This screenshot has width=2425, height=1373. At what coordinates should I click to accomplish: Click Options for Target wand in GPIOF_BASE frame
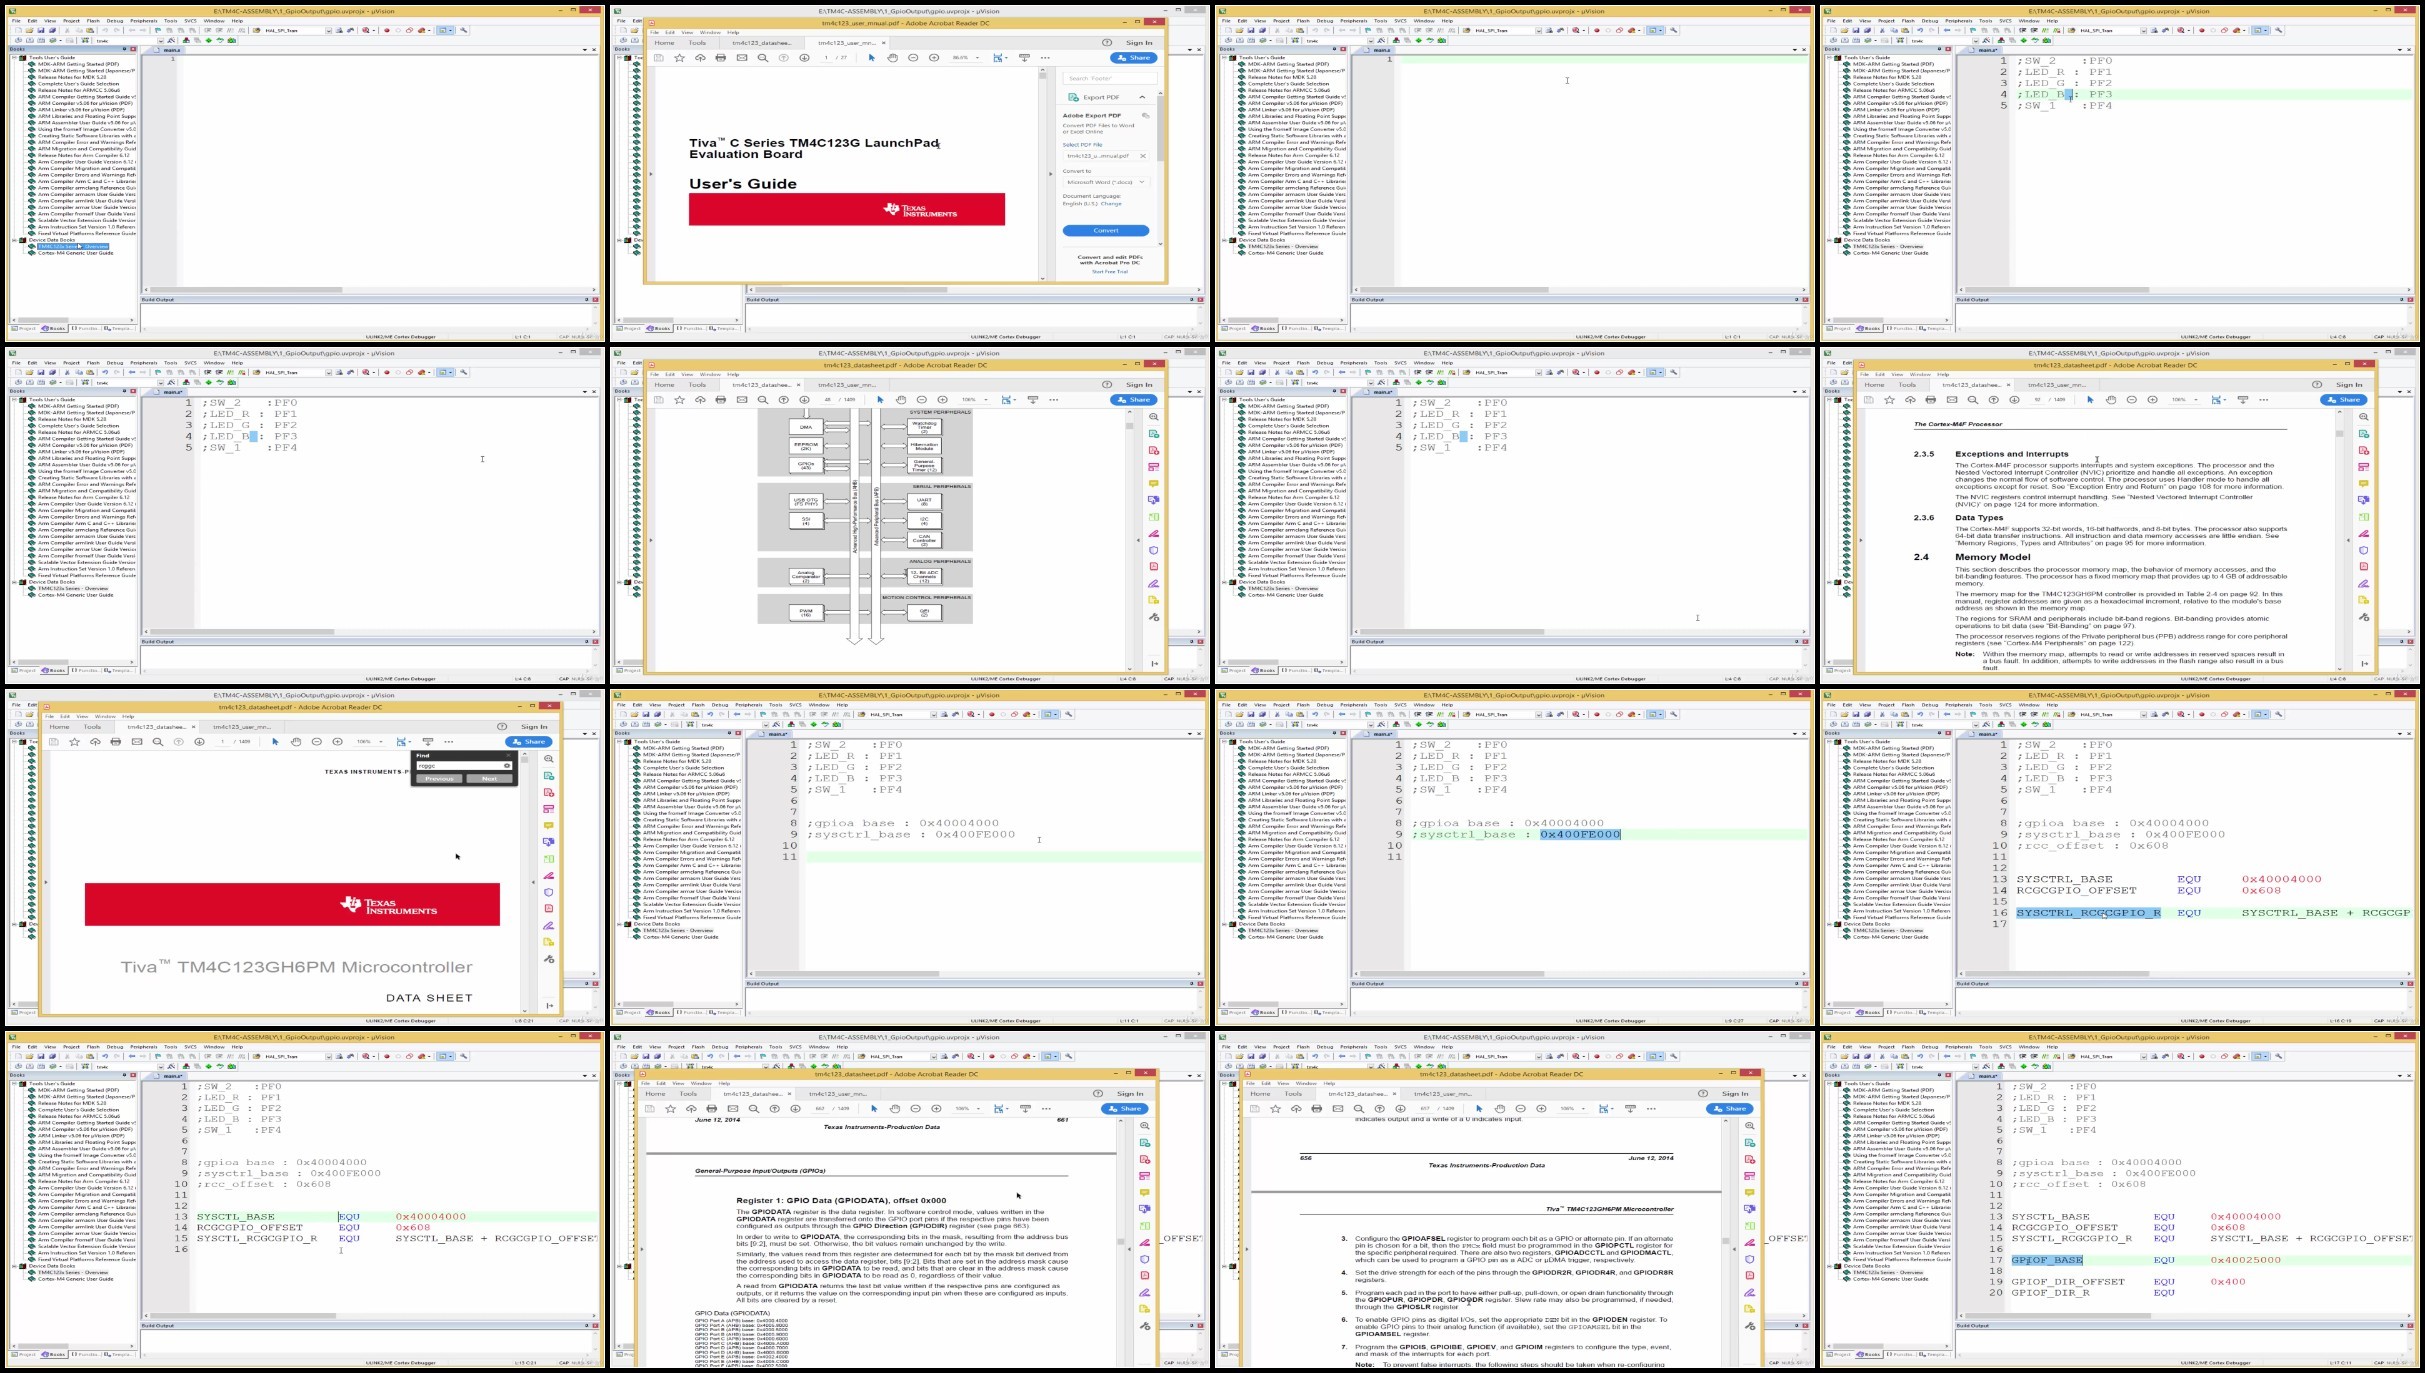click(x=1986, y=1066)
